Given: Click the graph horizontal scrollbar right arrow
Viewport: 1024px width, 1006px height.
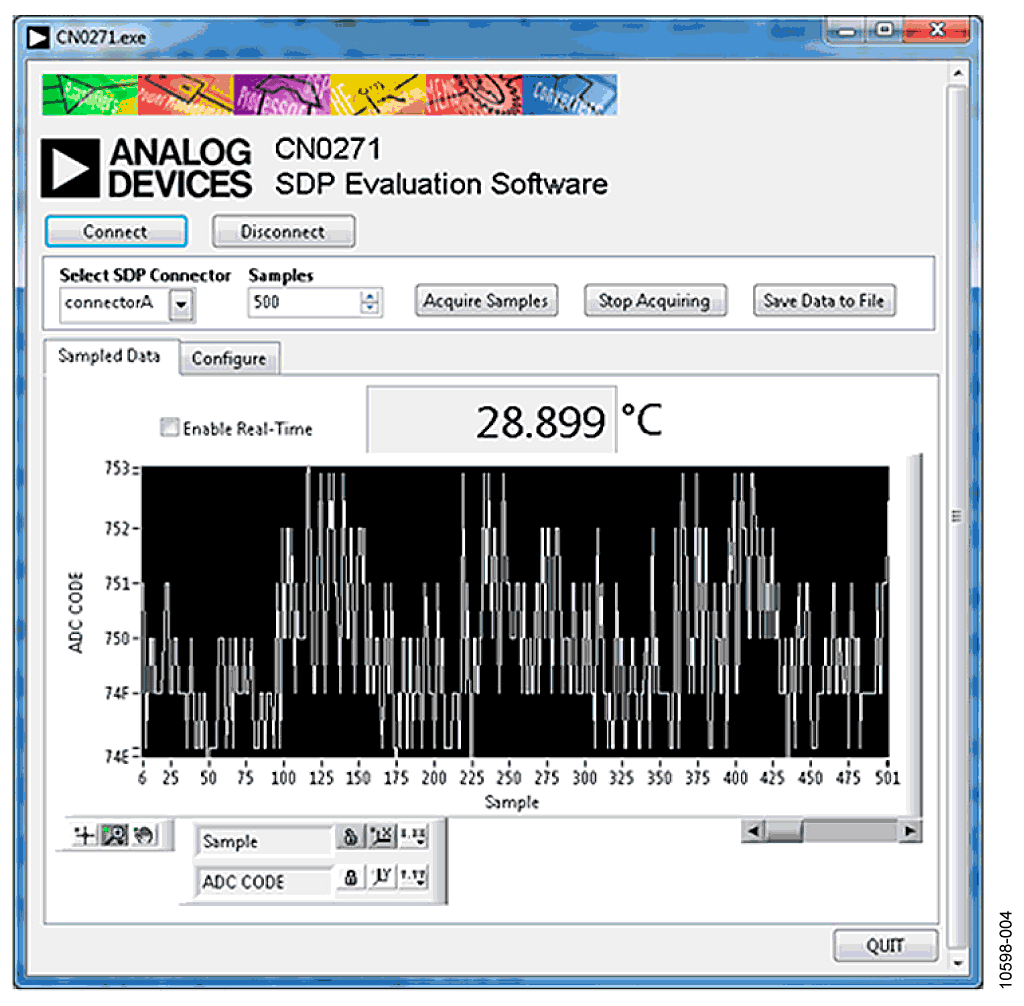Looking at the screenshot, I should [x=910, y=831].
